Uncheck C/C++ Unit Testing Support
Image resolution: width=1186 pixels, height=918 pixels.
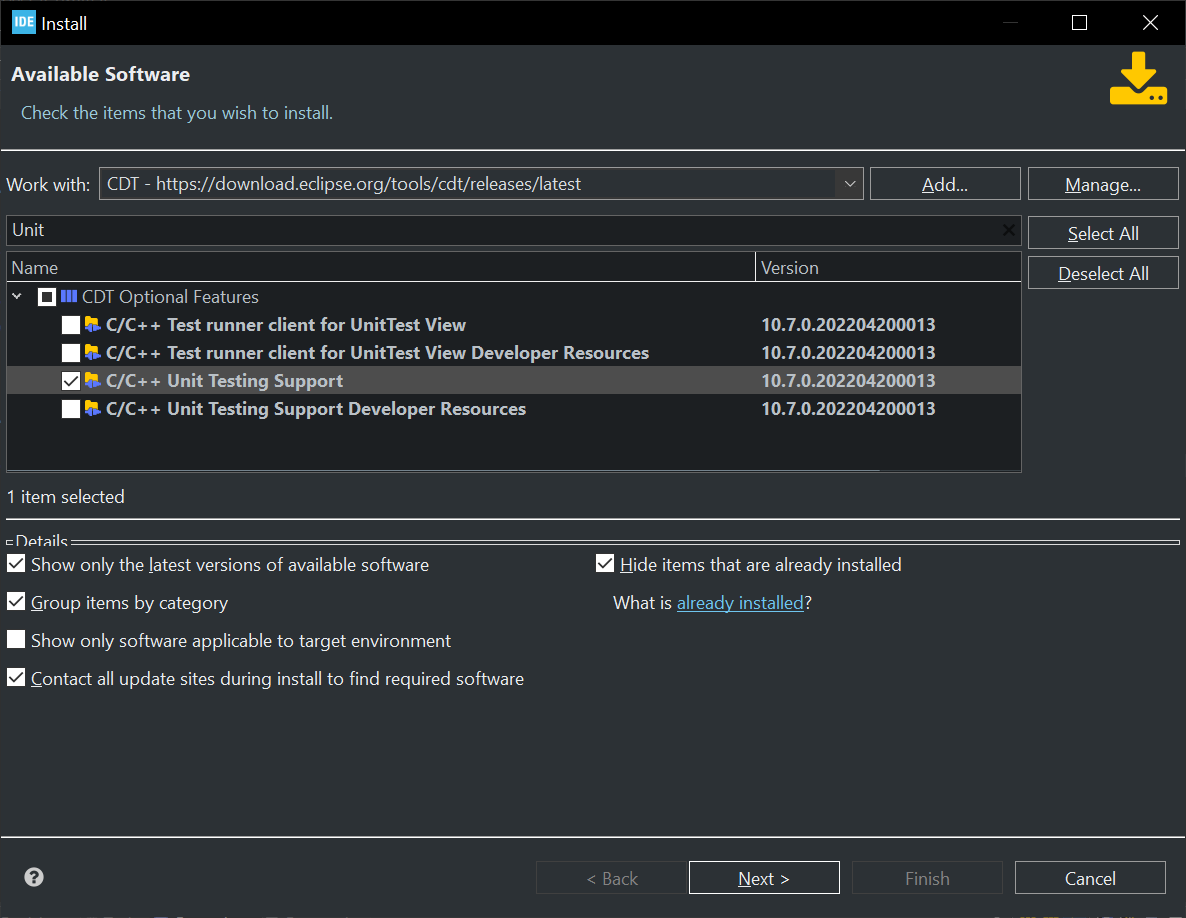click(x=71, y=381)
